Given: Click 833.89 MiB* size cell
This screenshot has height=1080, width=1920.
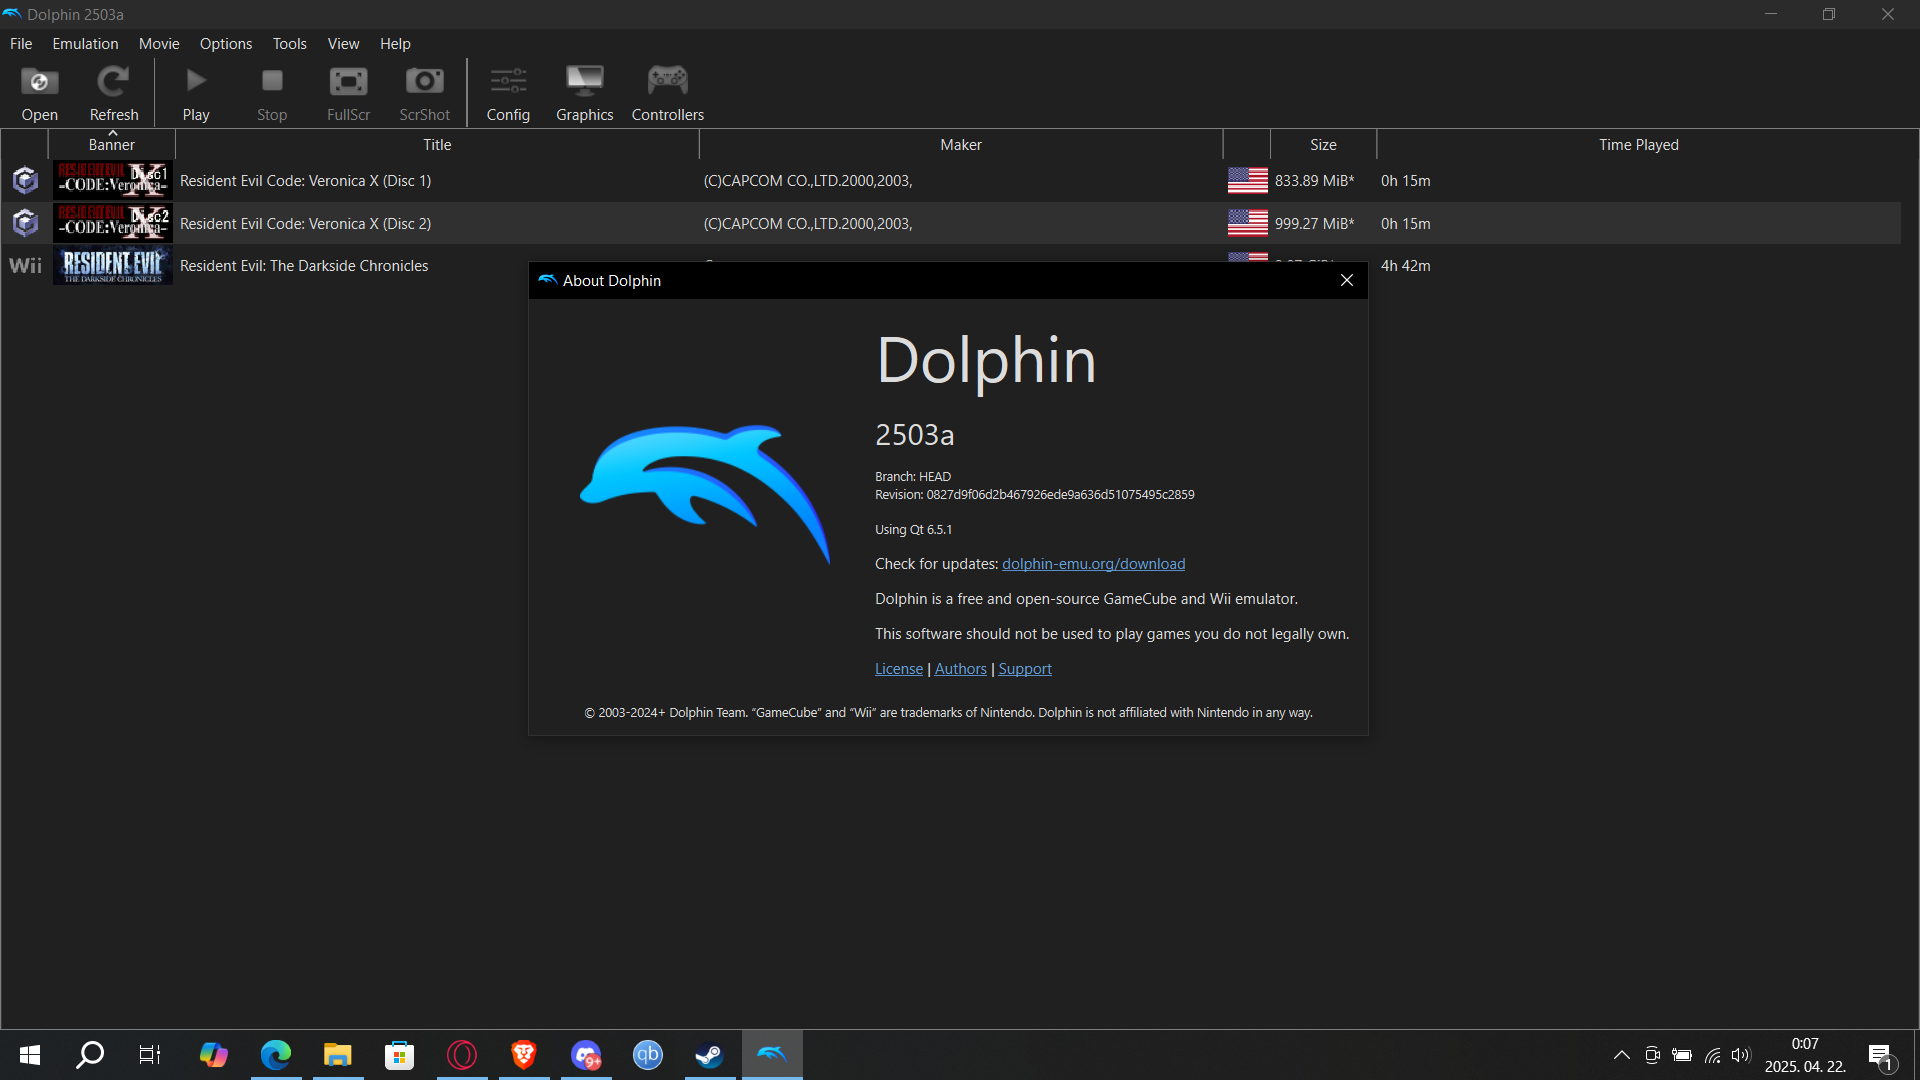Looking at the screenshot, I should coord(1314,181).
